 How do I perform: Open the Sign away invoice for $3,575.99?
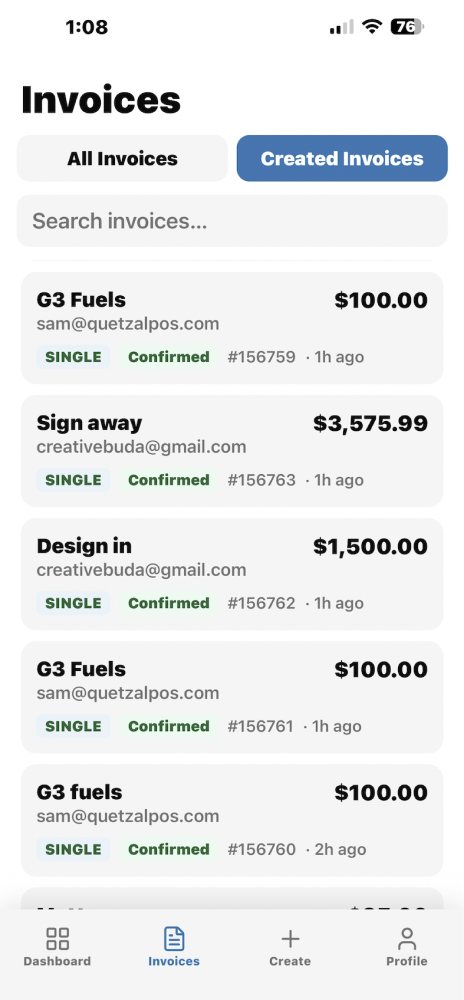pos(232,451)
